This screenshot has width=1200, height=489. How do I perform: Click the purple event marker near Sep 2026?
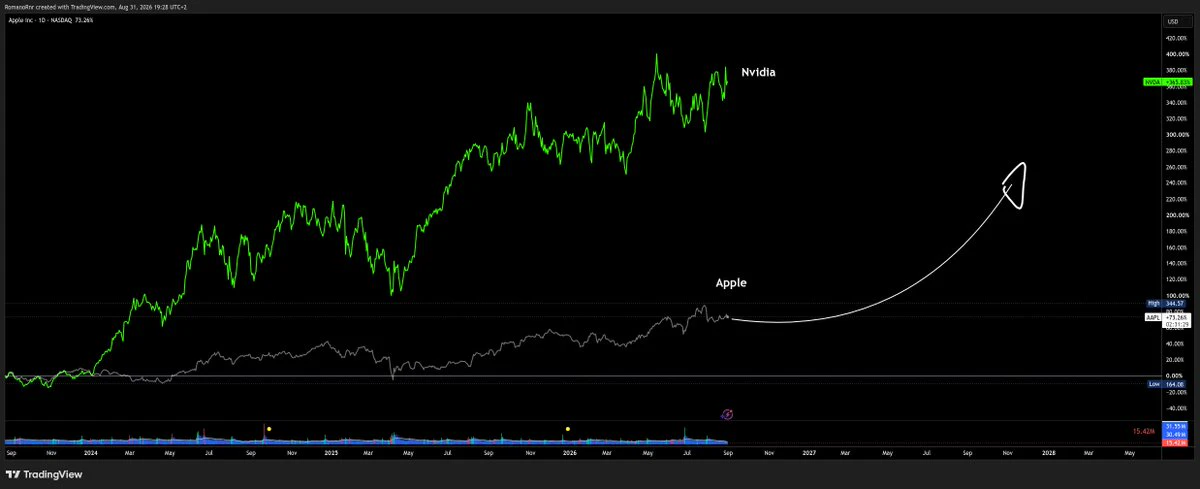(x=727, y=413)
